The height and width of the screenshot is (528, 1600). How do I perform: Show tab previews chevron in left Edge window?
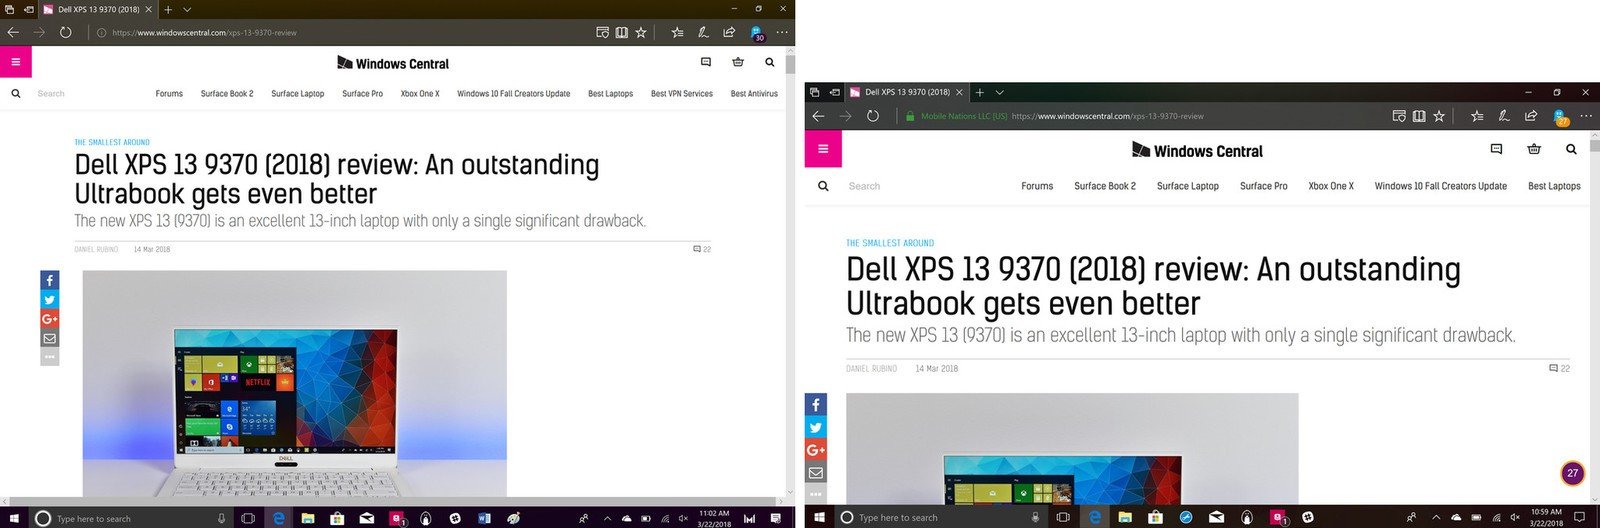click(x=187, y=9)
